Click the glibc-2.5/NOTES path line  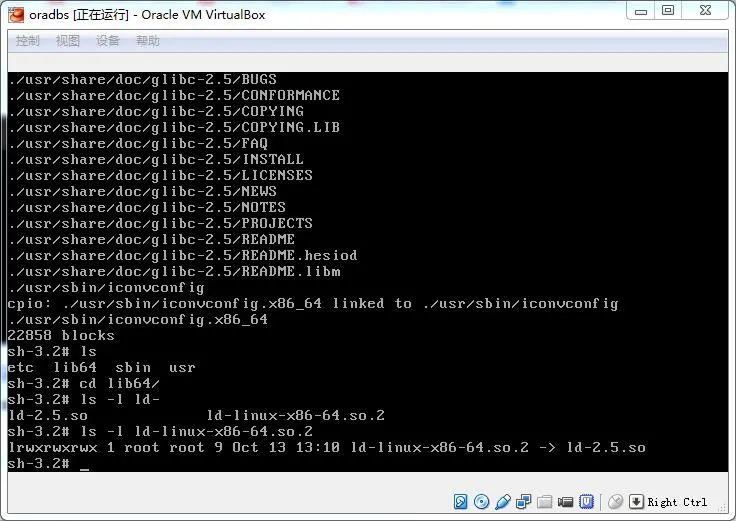click(147, 207)
